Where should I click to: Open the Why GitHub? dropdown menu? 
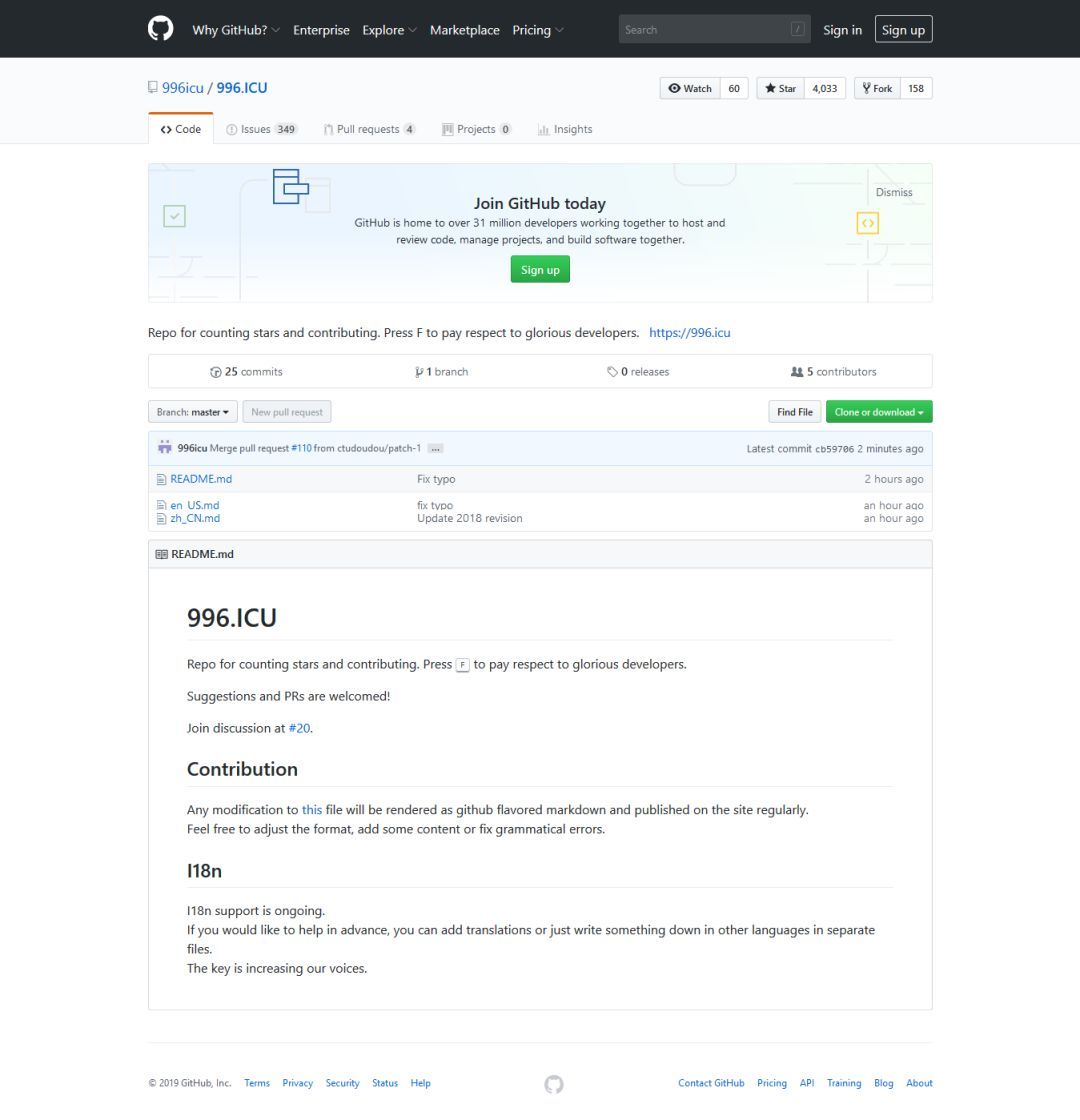pos(236,30)
